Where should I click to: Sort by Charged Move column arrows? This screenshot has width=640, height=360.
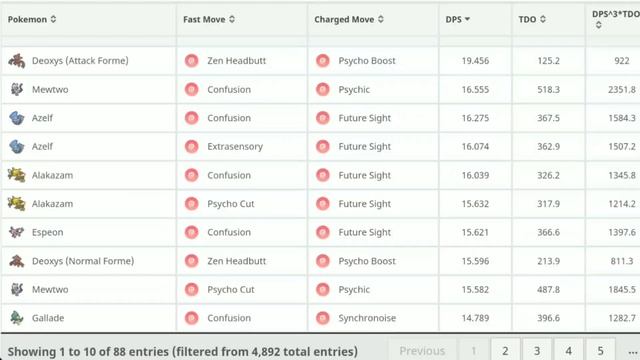tap(381, 19)
